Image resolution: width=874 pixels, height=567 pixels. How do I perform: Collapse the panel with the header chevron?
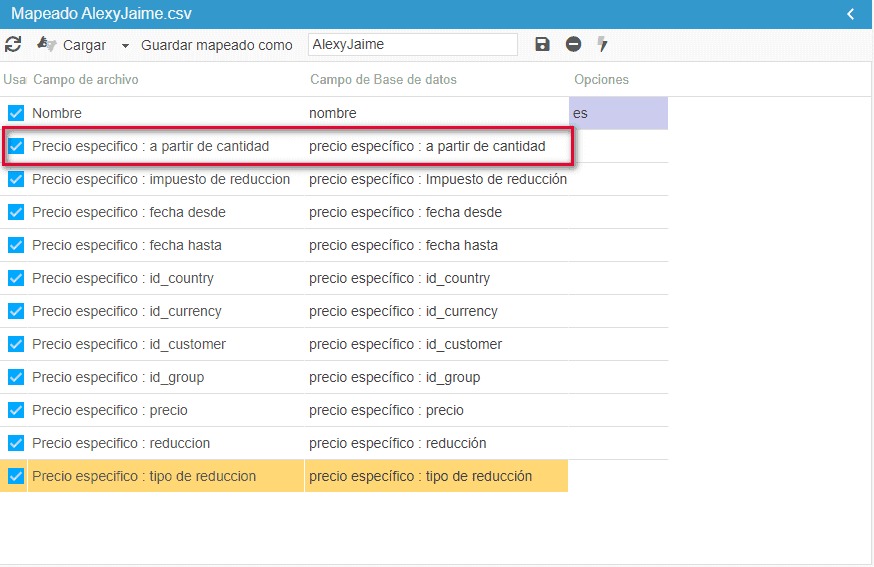(851, 14)
